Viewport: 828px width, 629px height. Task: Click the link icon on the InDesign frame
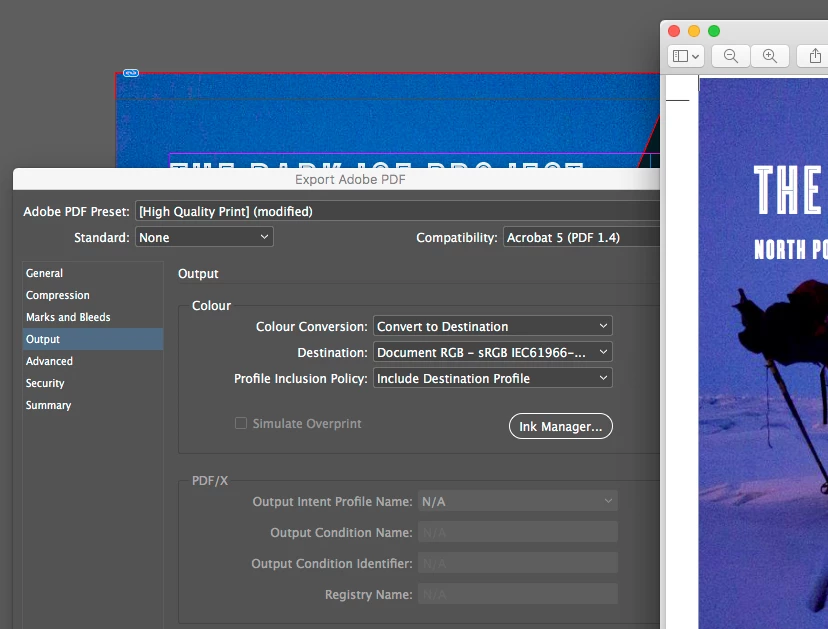(131, 73)
